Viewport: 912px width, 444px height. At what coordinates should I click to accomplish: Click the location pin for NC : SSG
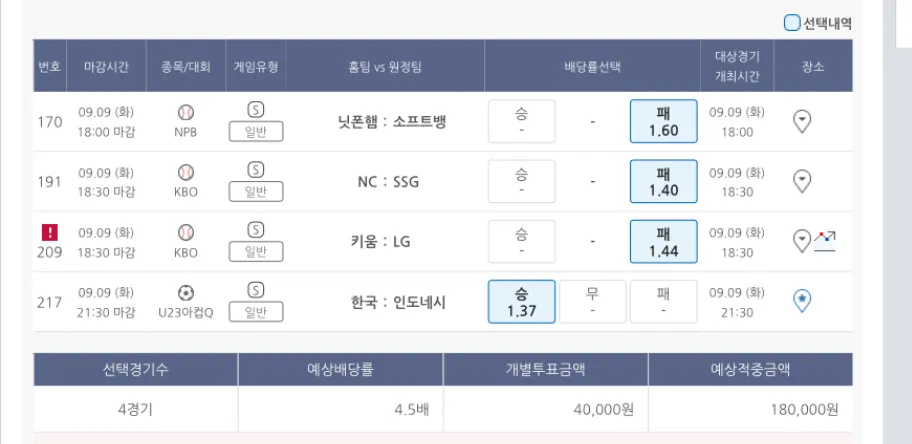(x=801, y=181)
